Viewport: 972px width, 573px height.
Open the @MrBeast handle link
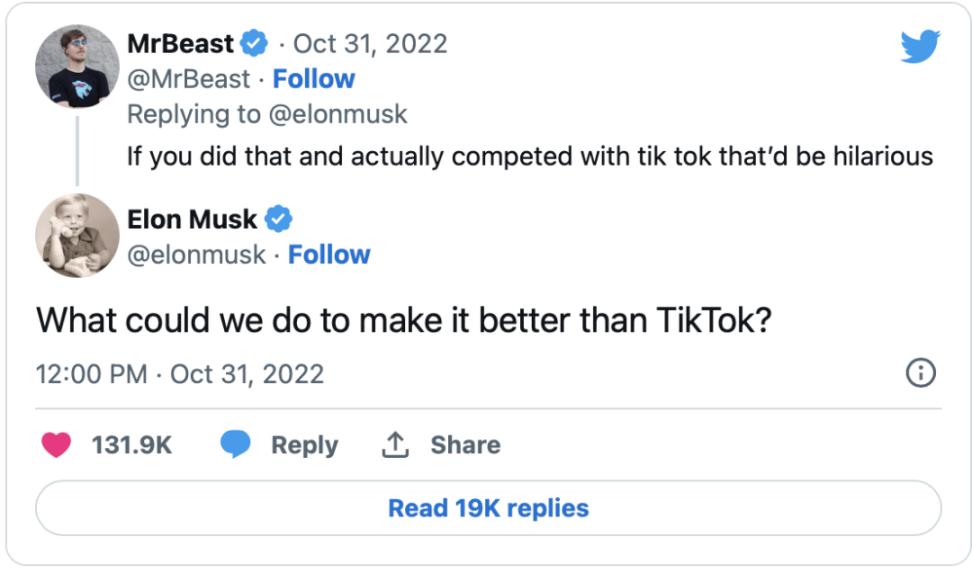click(188, 79)
